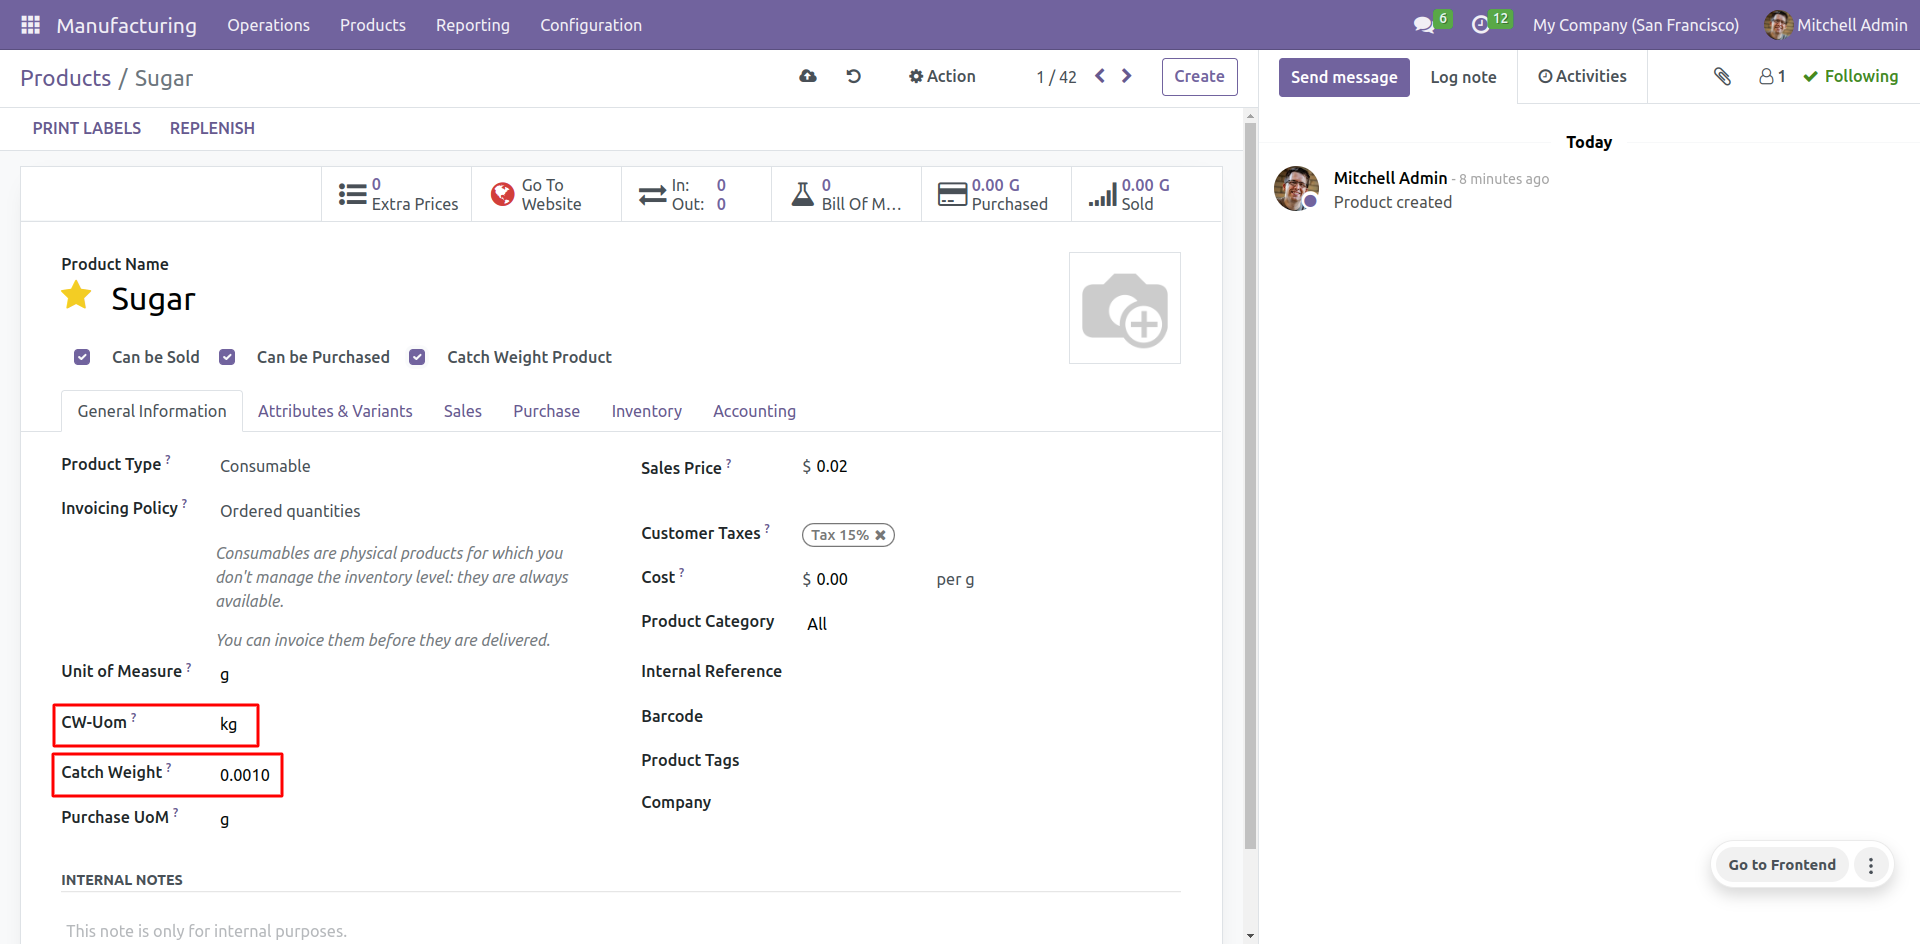1920x944 pixels.
Task: Click the cloud save icon
Action: (808, 76)
